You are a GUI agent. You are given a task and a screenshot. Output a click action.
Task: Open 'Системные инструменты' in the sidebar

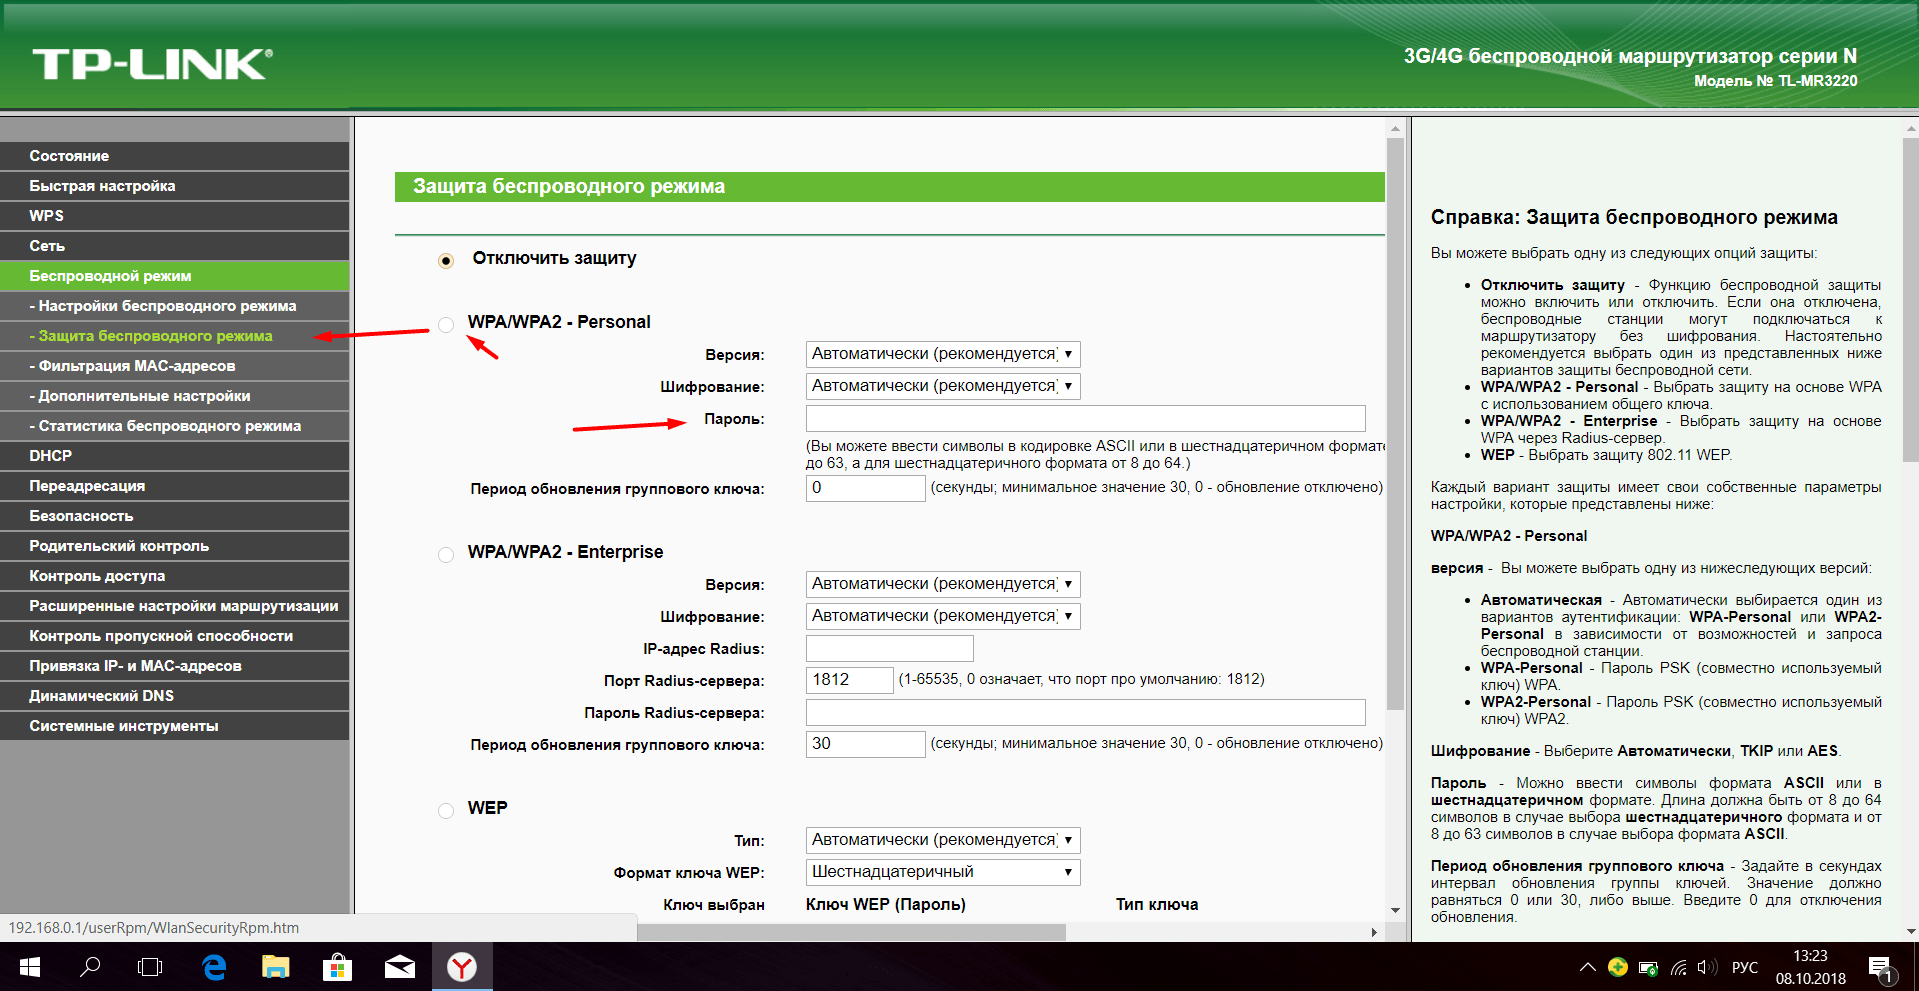[175, 726]
